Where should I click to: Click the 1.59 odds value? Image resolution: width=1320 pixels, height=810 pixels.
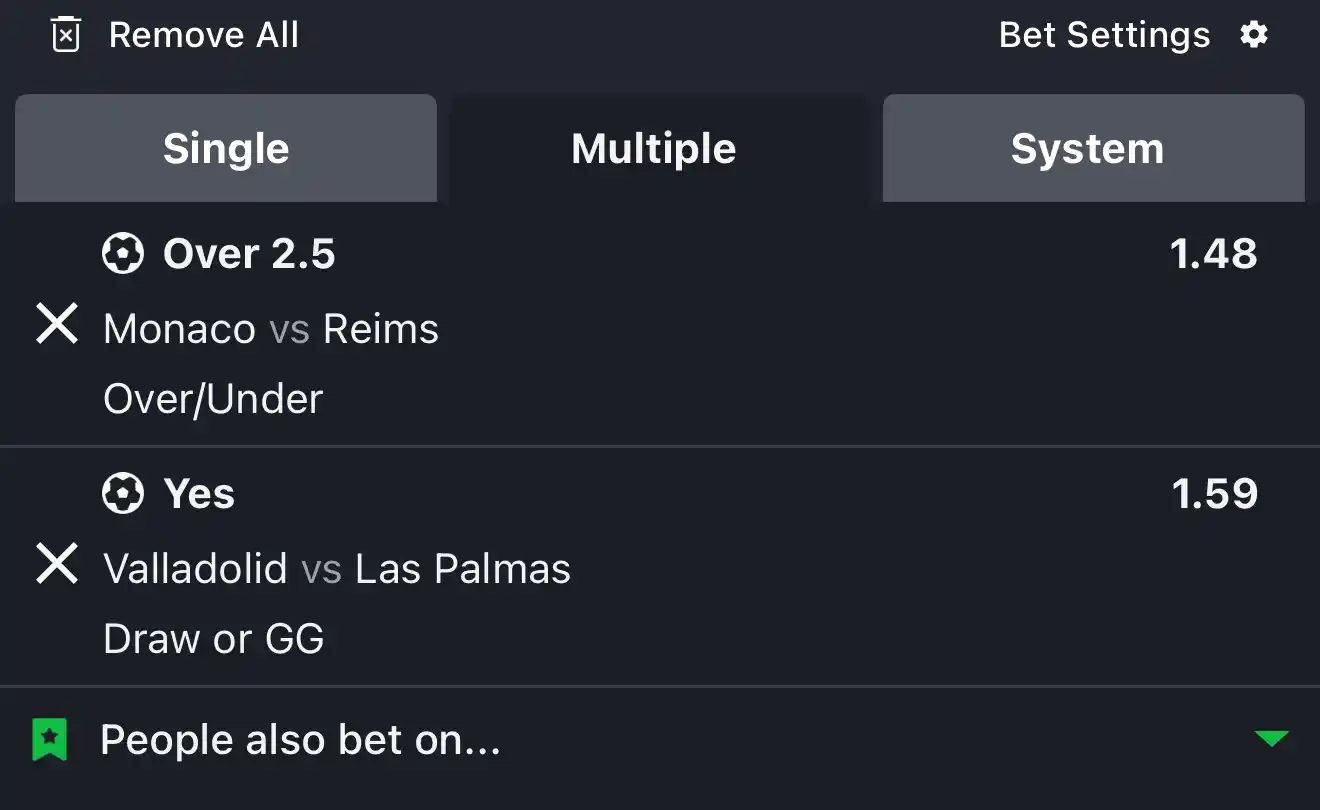point(1215,494)
